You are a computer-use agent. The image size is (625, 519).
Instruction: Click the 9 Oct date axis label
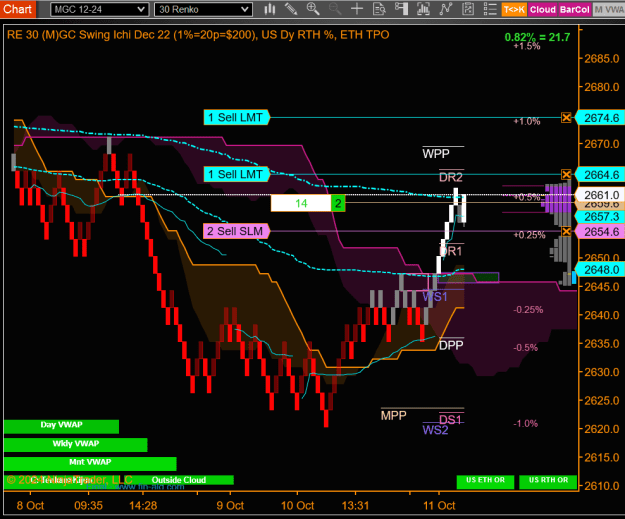(230, 506)
